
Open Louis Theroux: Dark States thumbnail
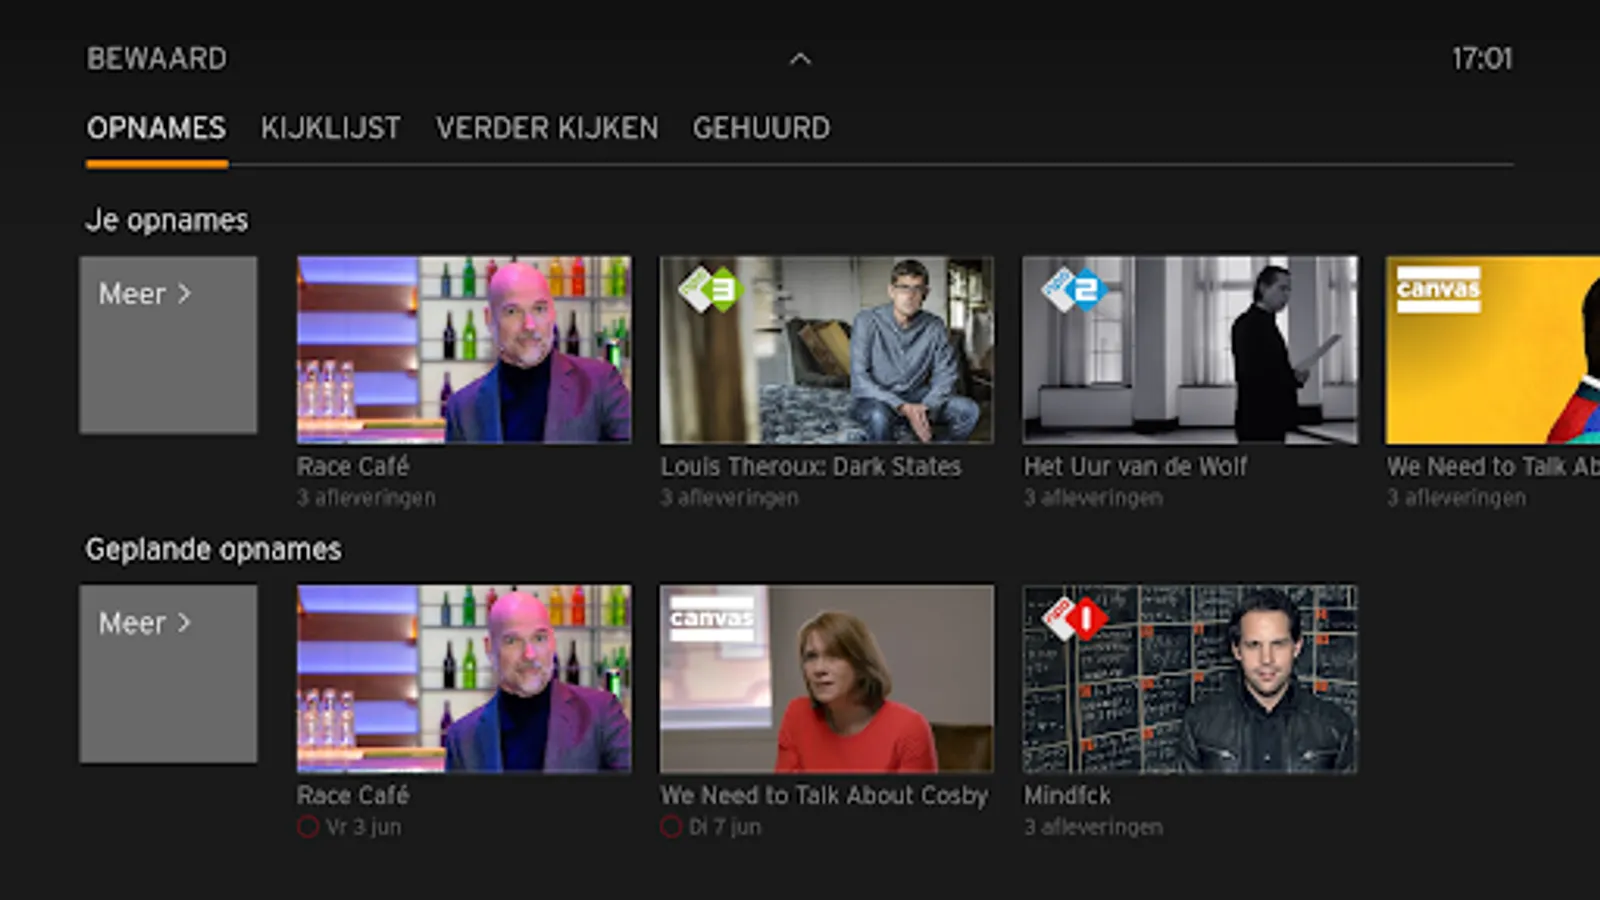(x=827, y=350)
